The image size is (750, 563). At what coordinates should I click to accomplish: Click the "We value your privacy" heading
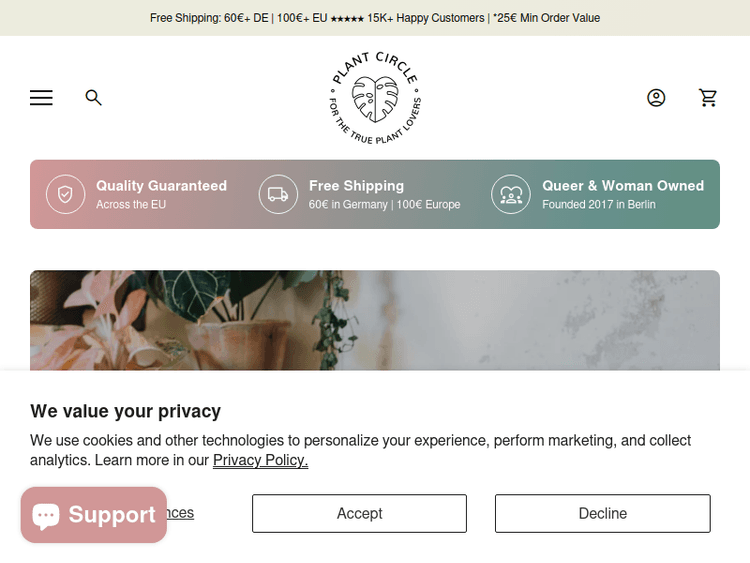[125, 411]
